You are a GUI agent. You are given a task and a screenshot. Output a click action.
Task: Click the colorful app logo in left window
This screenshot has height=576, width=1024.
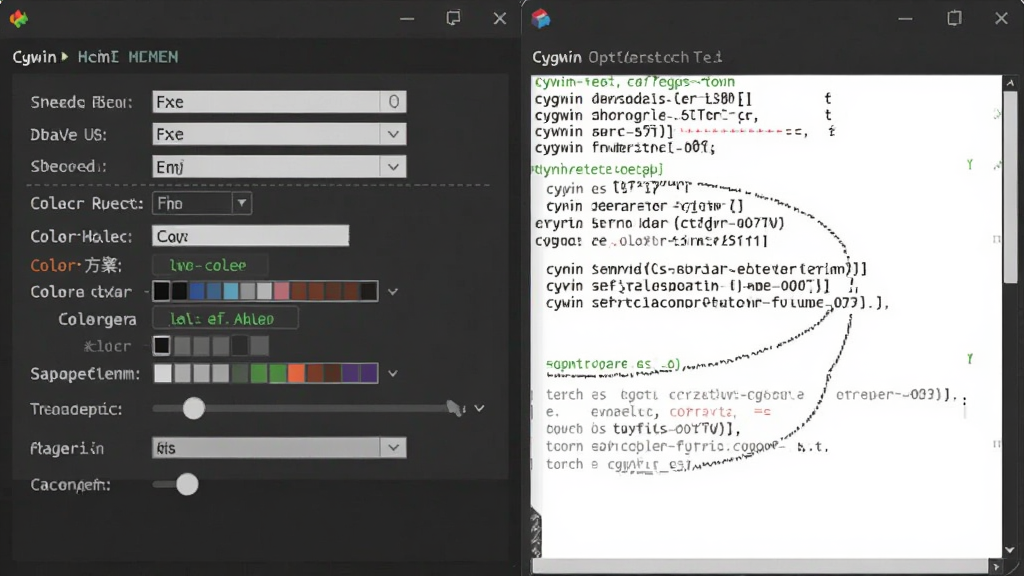click(x=19, y=19)
